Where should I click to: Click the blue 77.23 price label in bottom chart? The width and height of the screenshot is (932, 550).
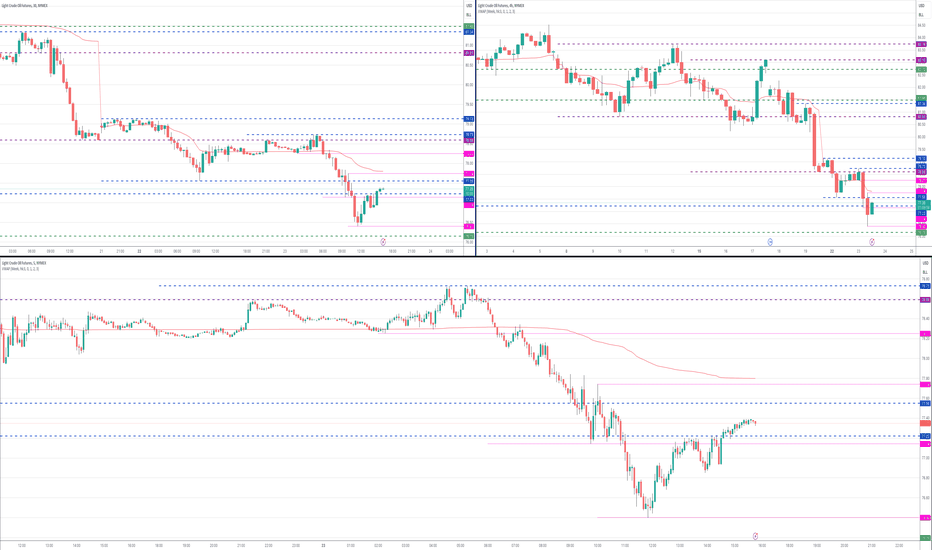[x=925, y=436]
